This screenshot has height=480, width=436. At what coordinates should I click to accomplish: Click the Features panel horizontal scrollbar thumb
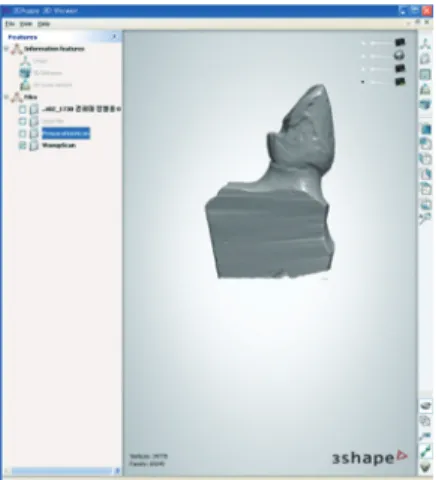coord(62,471)
